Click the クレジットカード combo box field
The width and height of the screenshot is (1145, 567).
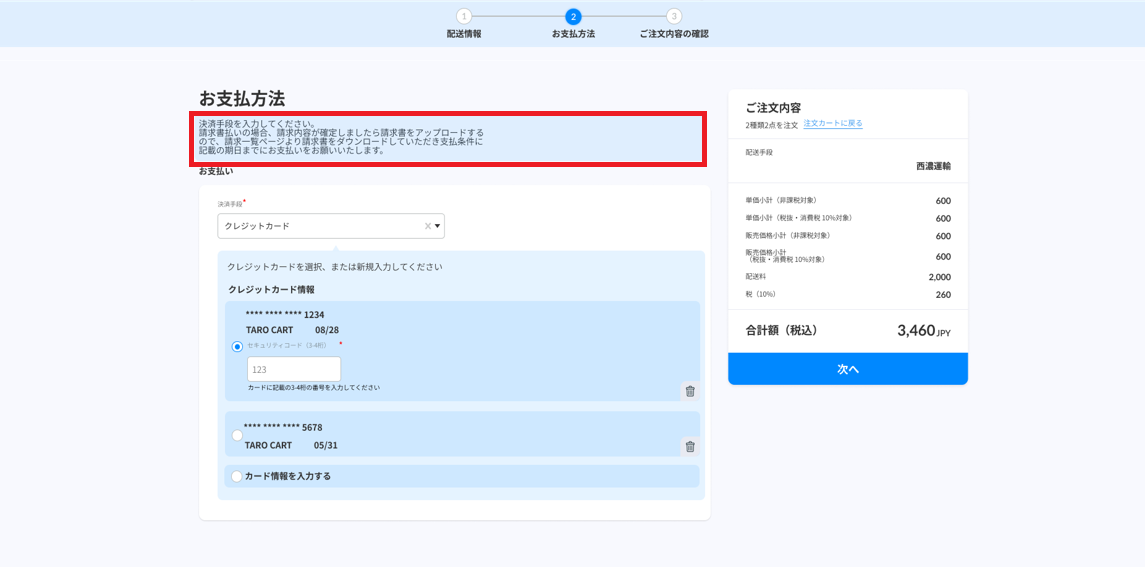pyautogui.click(x=320, y=226)
